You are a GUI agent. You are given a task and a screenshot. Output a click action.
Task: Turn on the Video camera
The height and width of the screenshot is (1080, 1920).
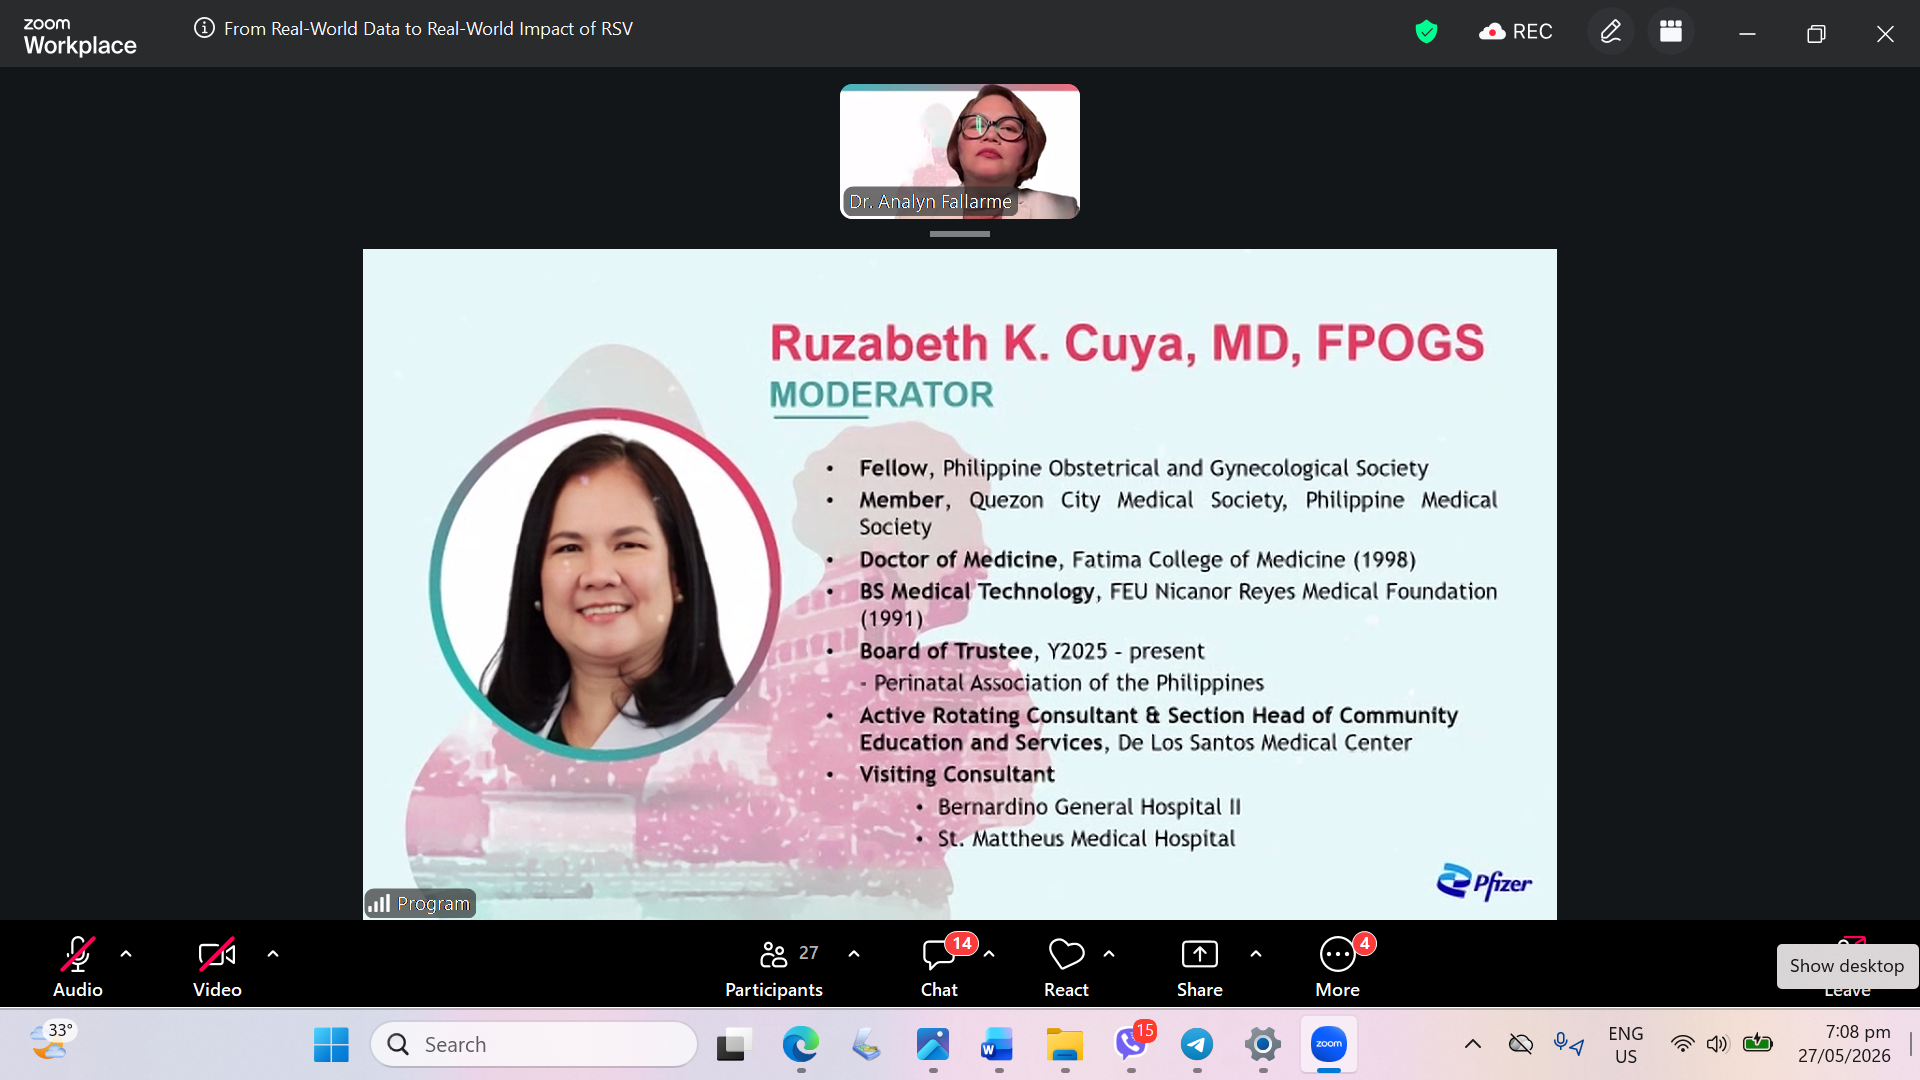click(x=217, y=966)
